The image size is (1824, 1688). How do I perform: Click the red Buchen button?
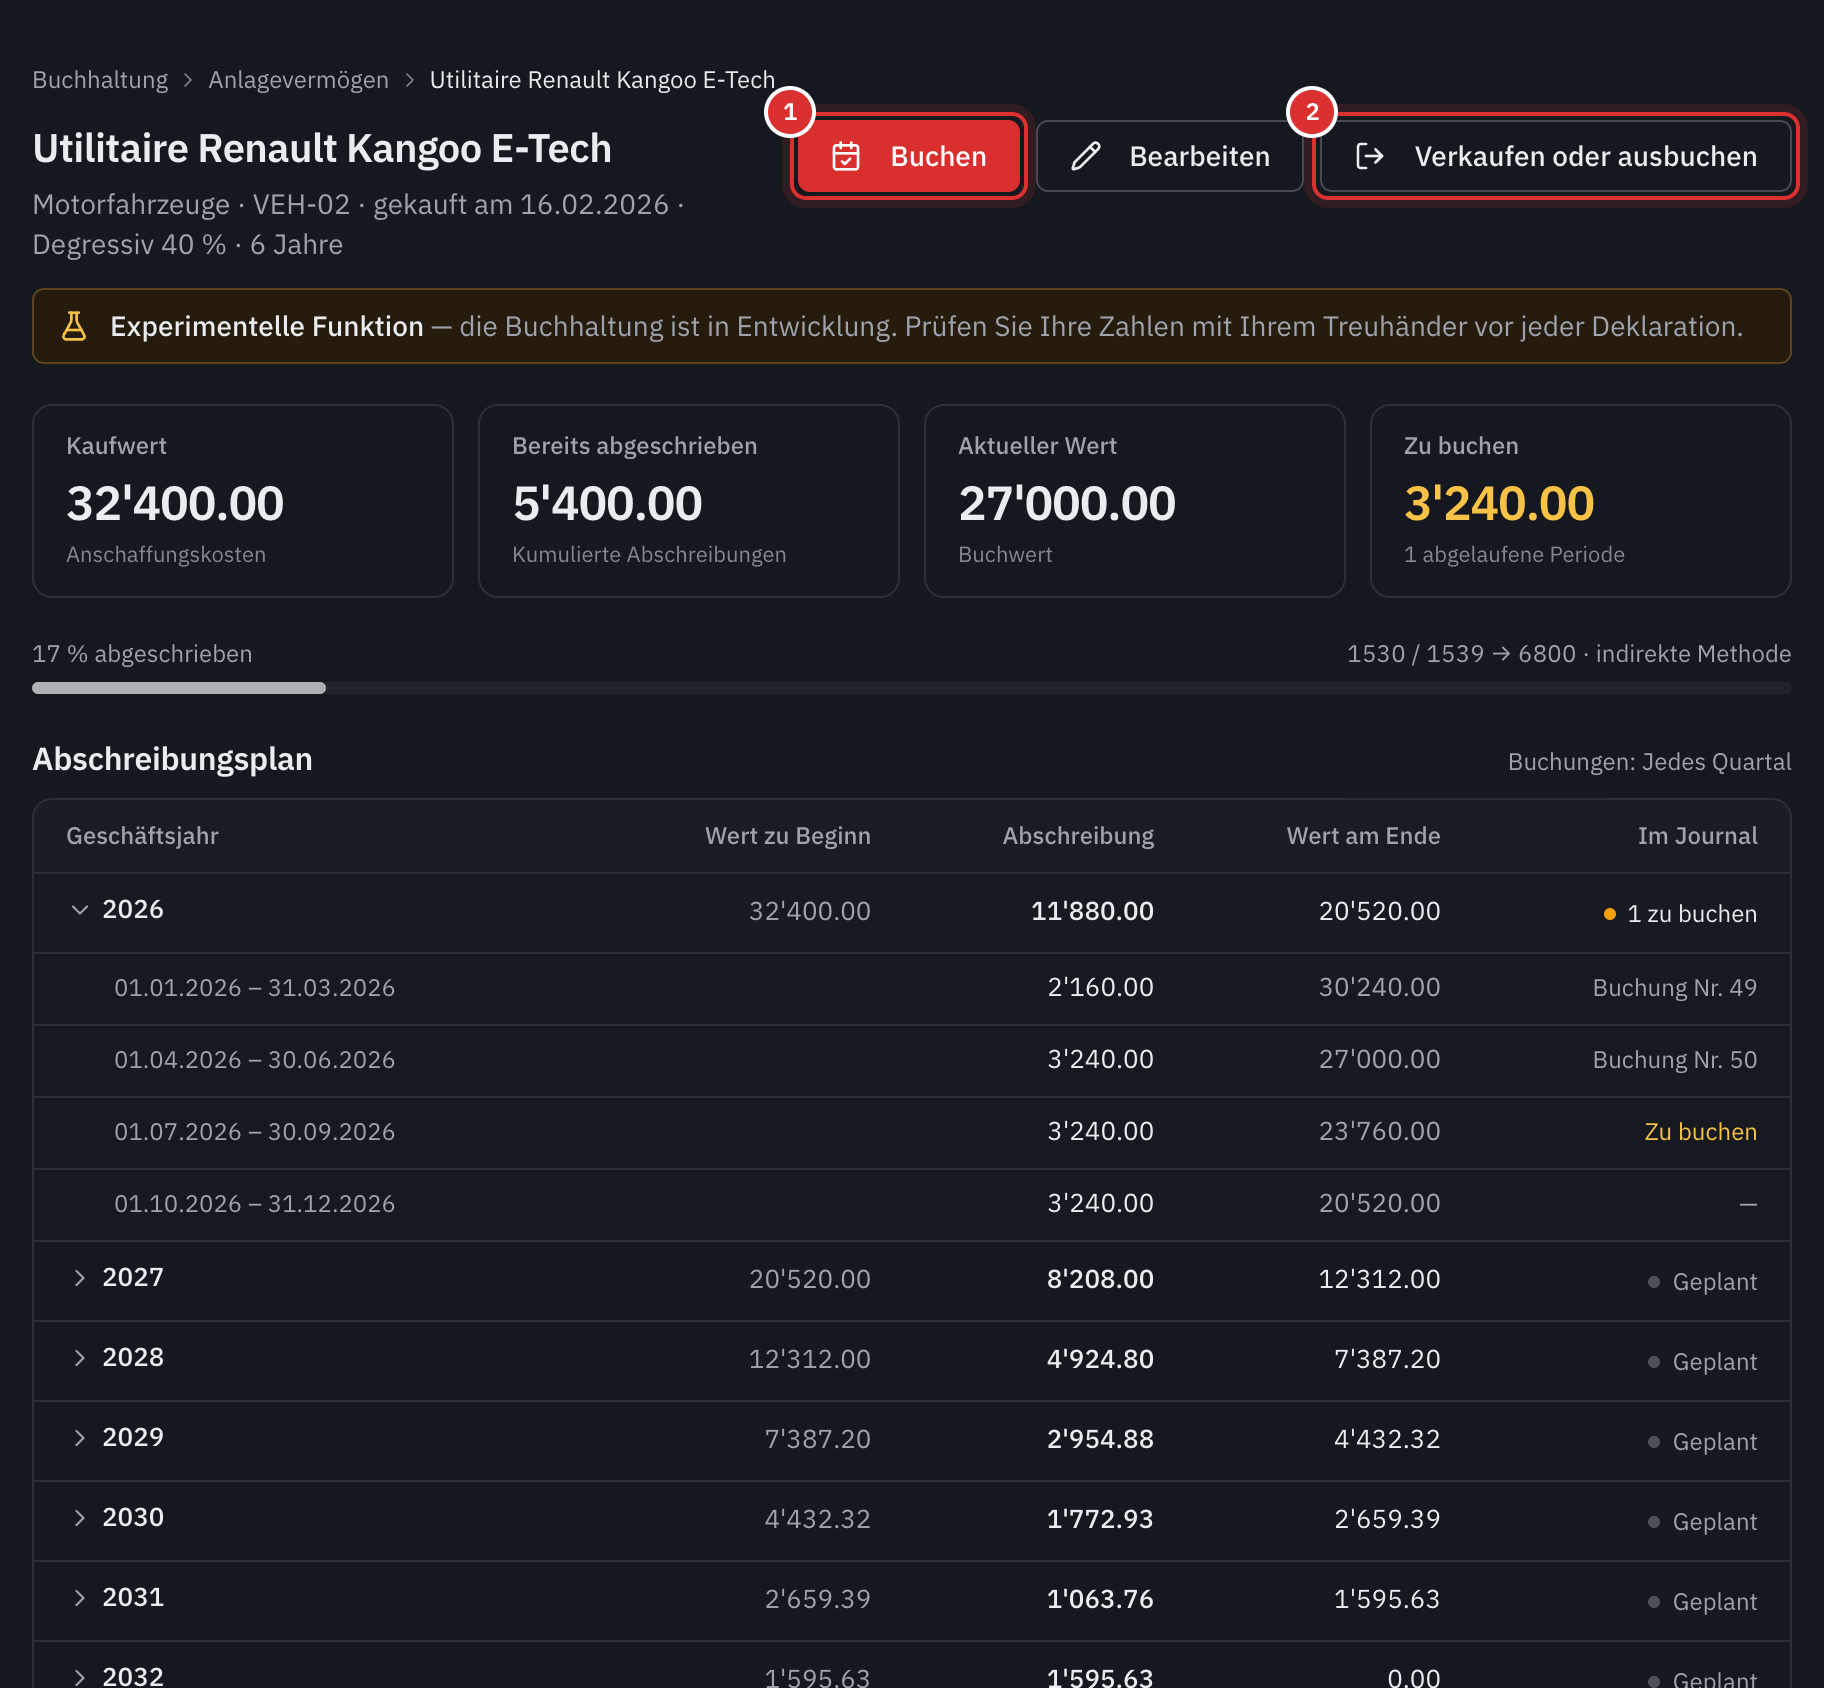(909, 156)
